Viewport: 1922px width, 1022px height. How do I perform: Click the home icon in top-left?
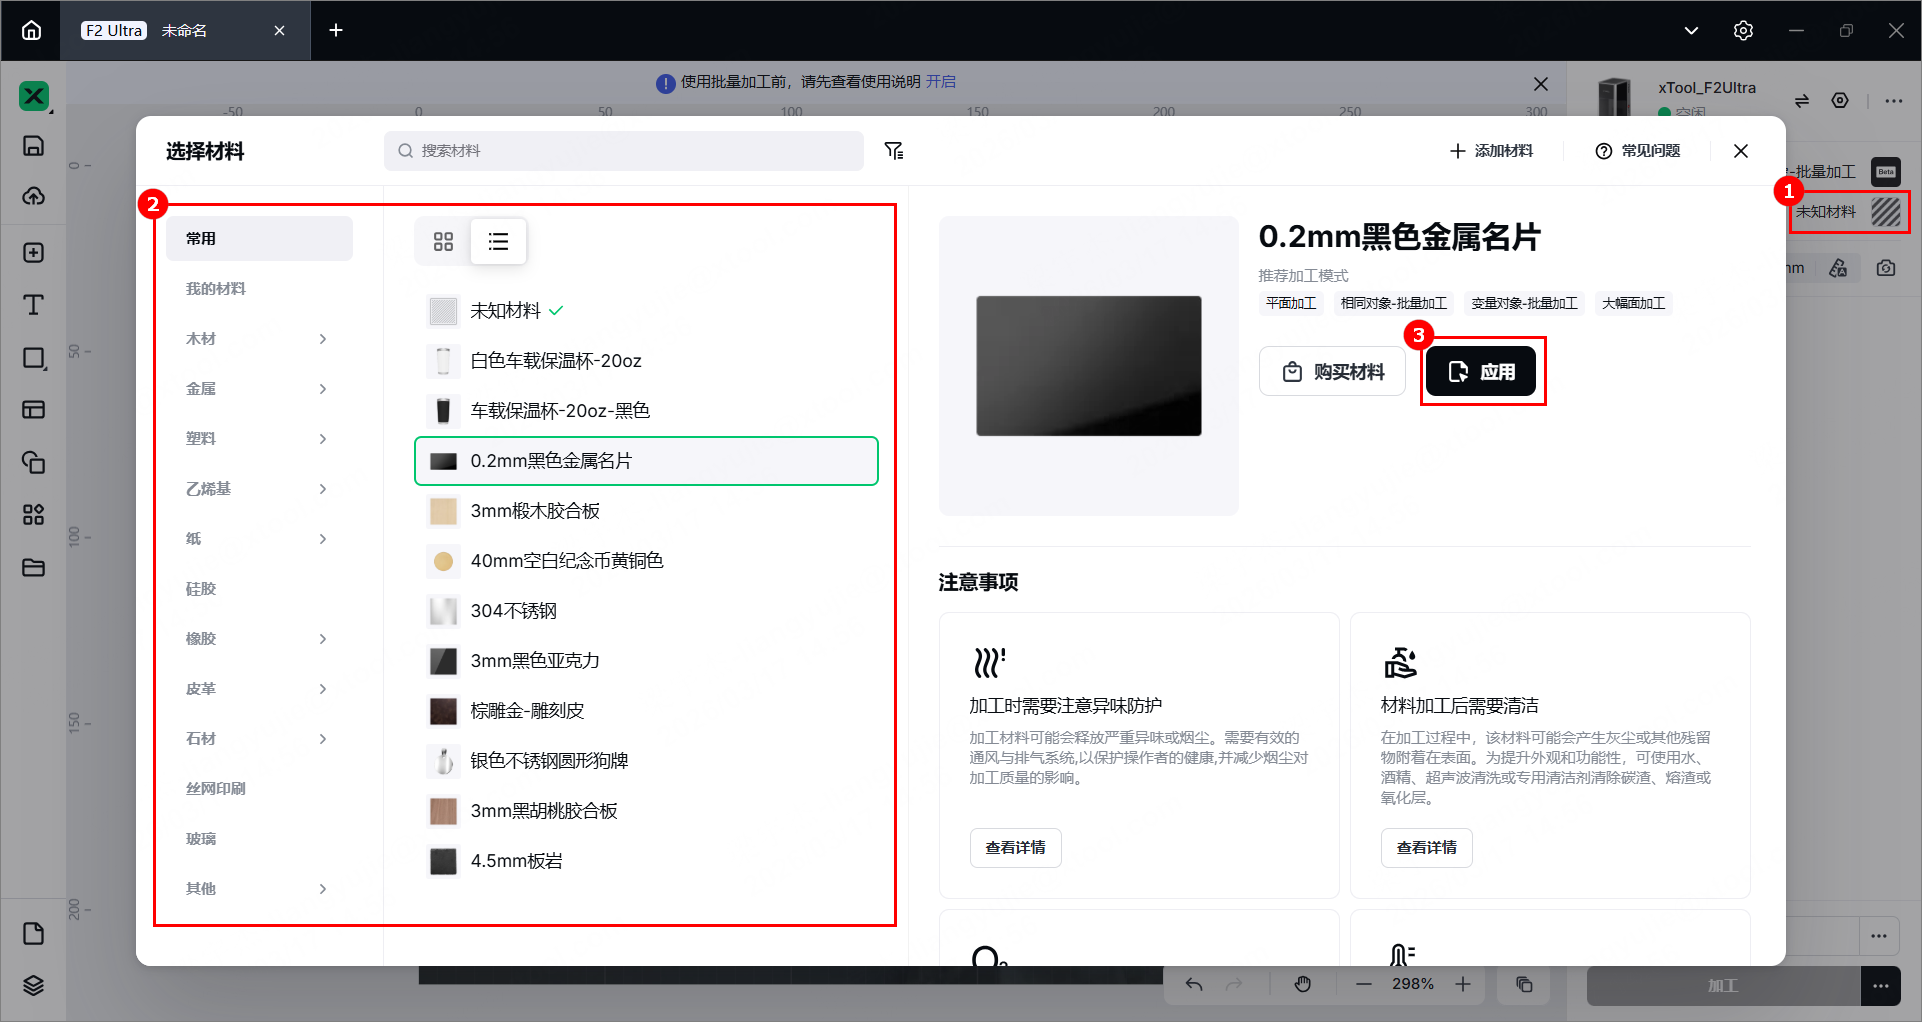tap(31, 31)
